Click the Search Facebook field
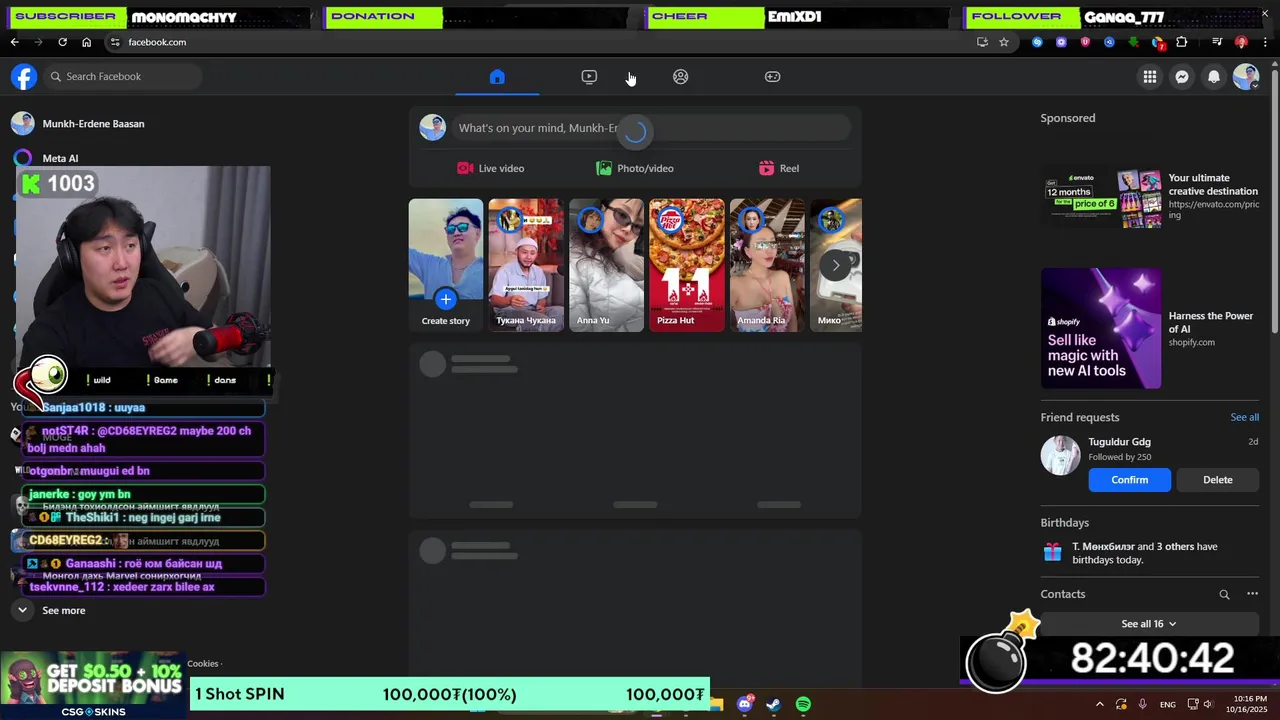This screenshot has width=1280, height=720. click(123, 76)
